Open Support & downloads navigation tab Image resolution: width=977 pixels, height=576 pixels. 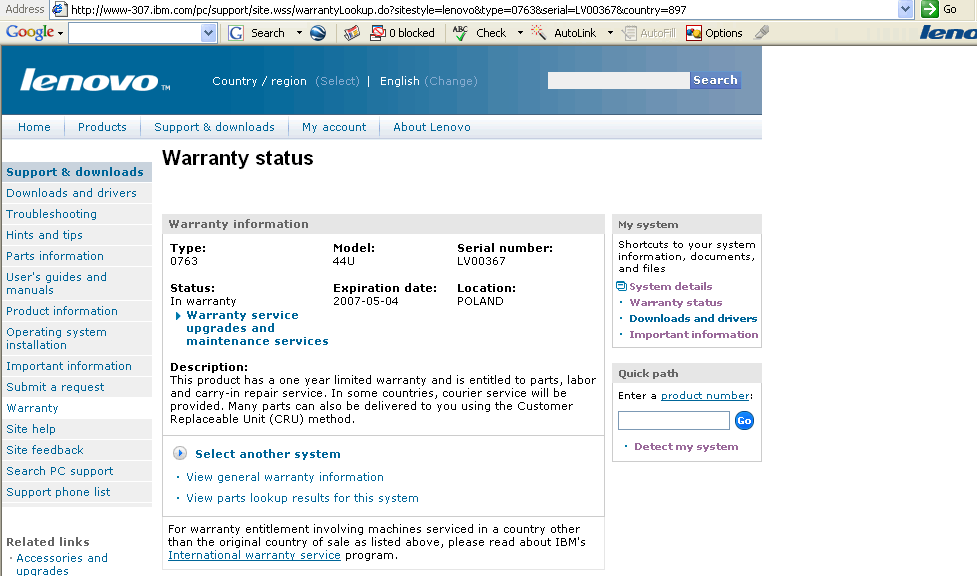(x=214, y=127)
